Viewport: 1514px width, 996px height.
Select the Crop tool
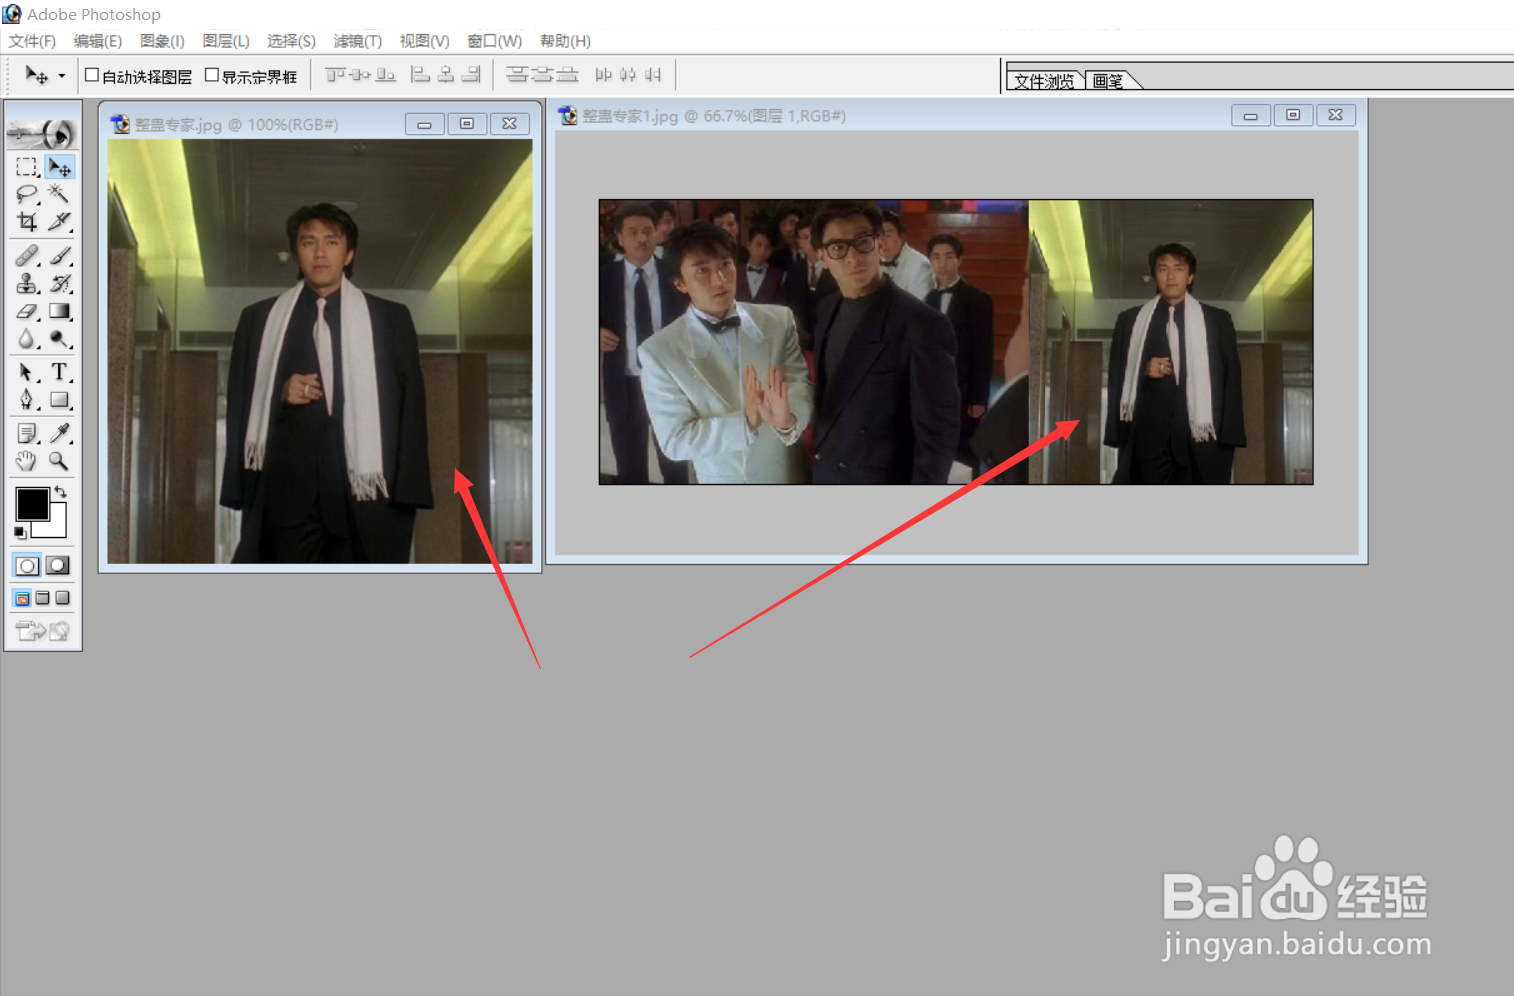coord(27,221)
